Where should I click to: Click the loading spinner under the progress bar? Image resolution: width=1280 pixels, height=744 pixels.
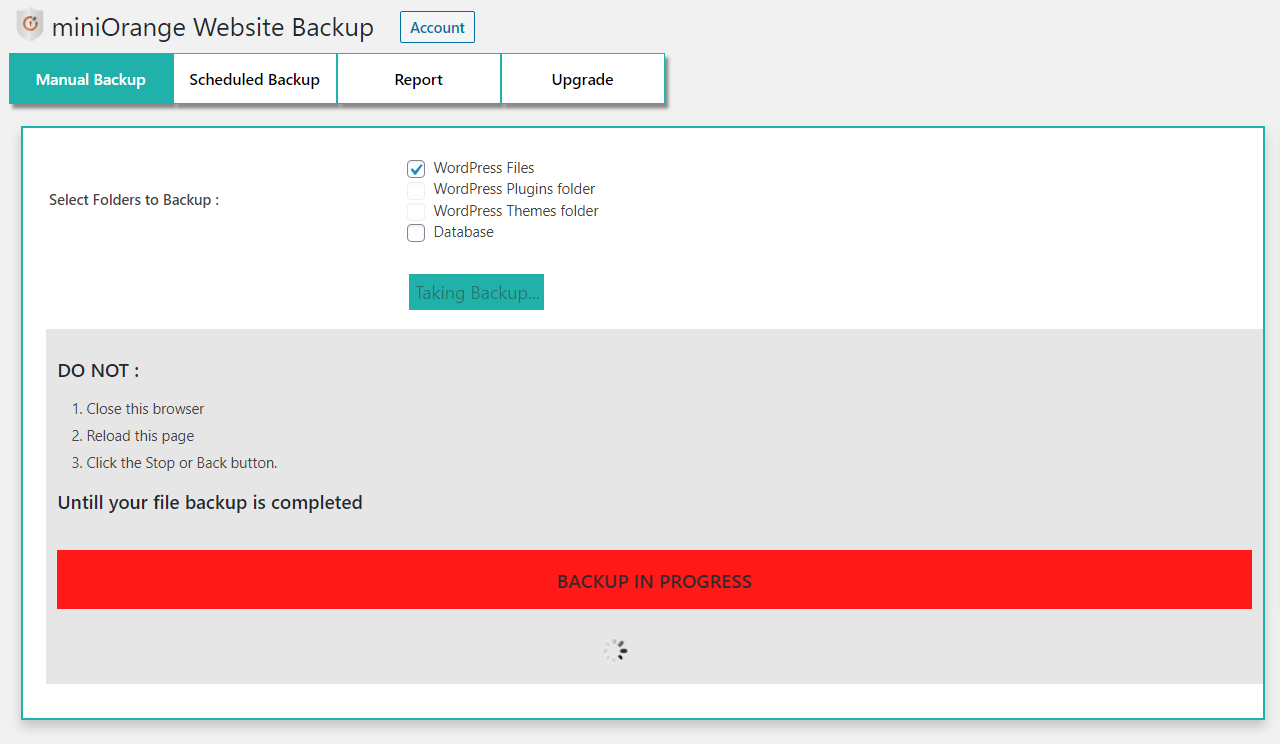pyautogui.click(x=615, y=651)
